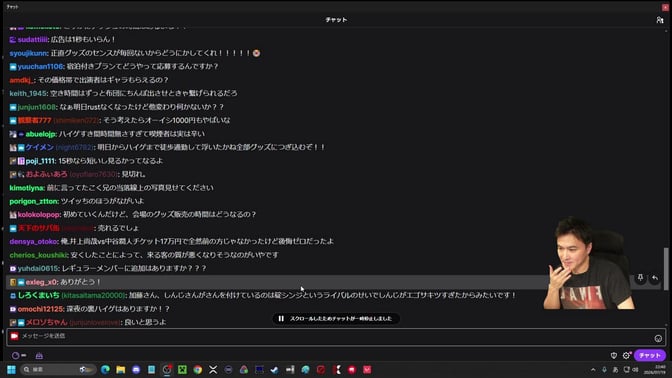Click the username kimotiyna
The image size is (672, 378).
(x=27, y=188)
